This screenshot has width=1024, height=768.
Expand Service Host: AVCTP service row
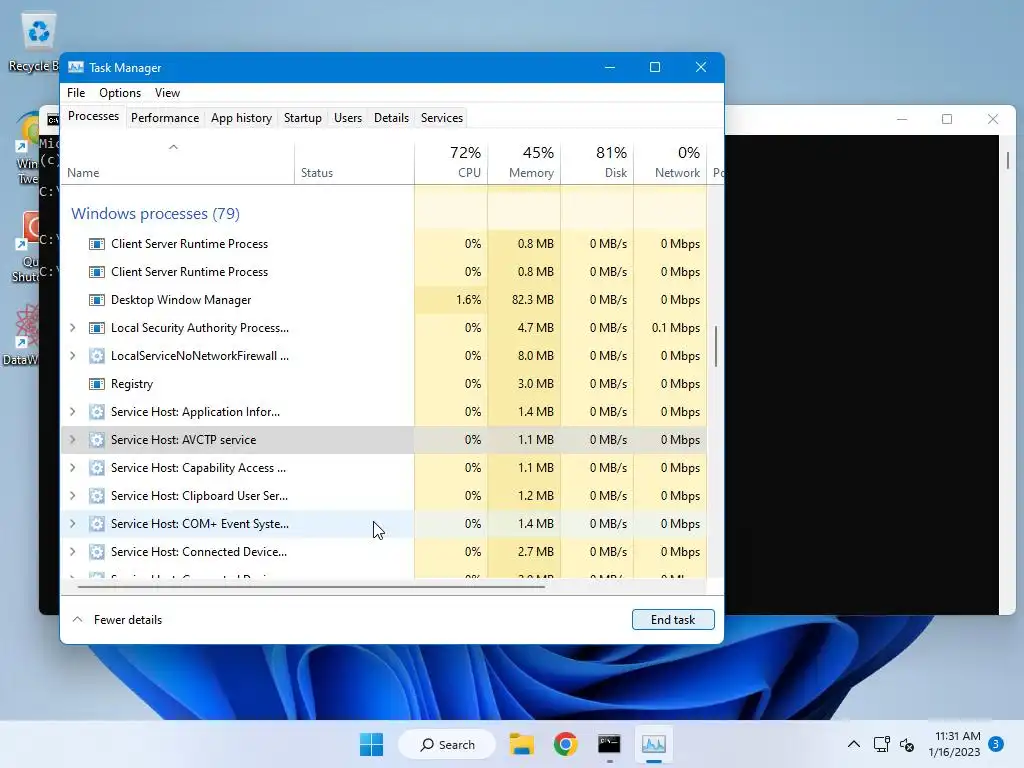(x=72, y=440)
